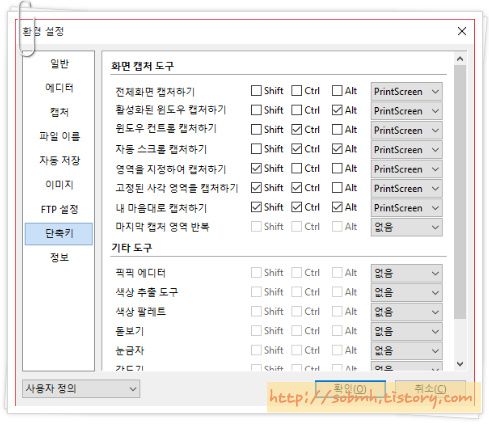Click the 화면 캡처 도구 heading
The height and width of the screenshot is (424, 489).
[x=142, y=66]
